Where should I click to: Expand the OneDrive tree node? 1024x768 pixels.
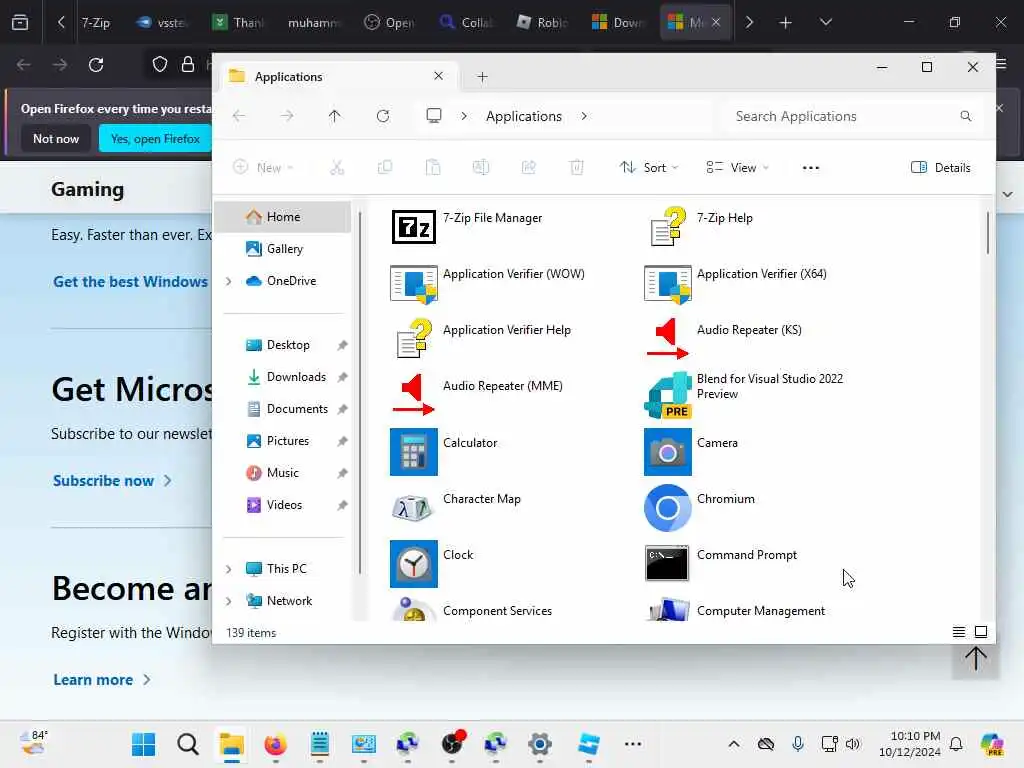click(229, 281)
